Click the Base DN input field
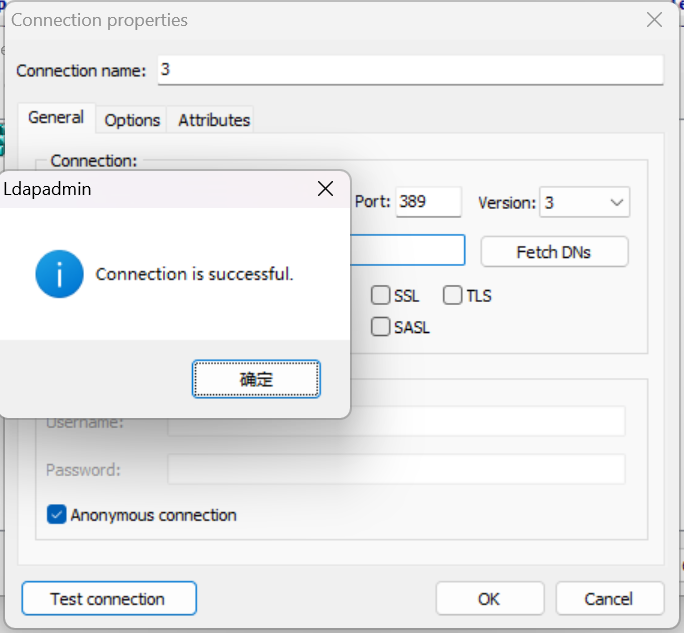Image resolution: width=684 pixels, height=633 pixels. [408, 250]
